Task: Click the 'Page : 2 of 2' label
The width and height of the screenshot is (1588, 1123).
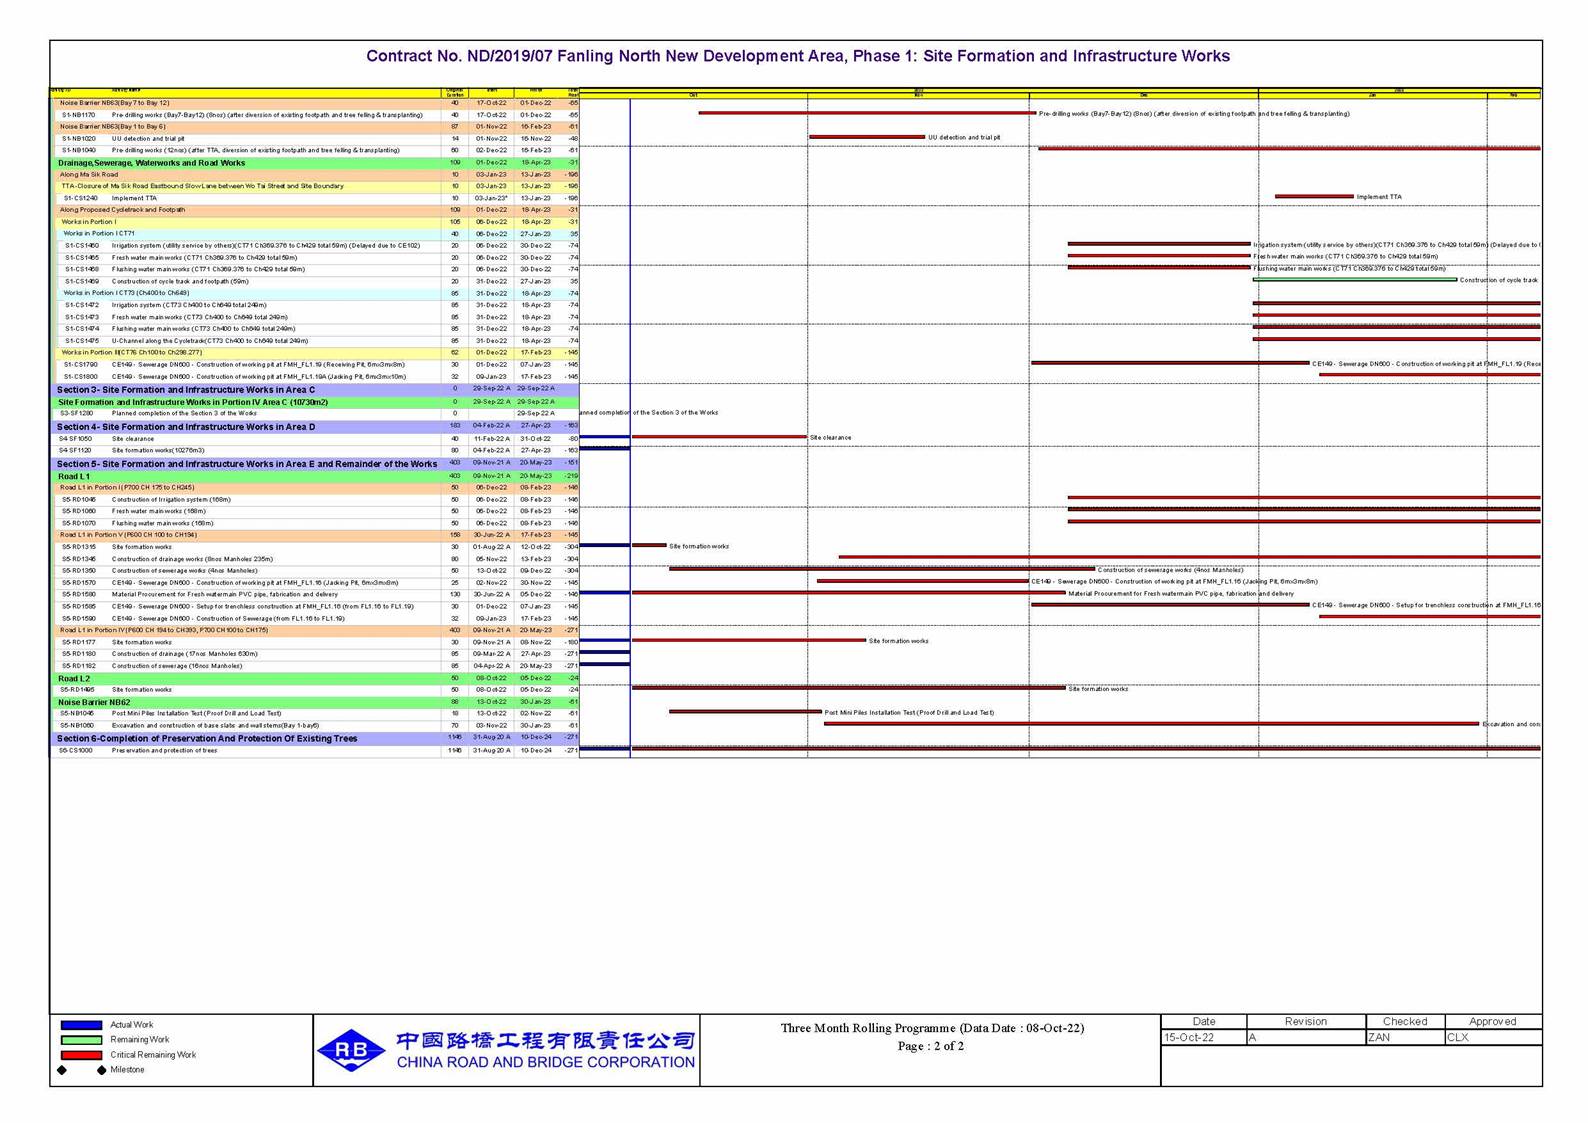Action: 931,1046
